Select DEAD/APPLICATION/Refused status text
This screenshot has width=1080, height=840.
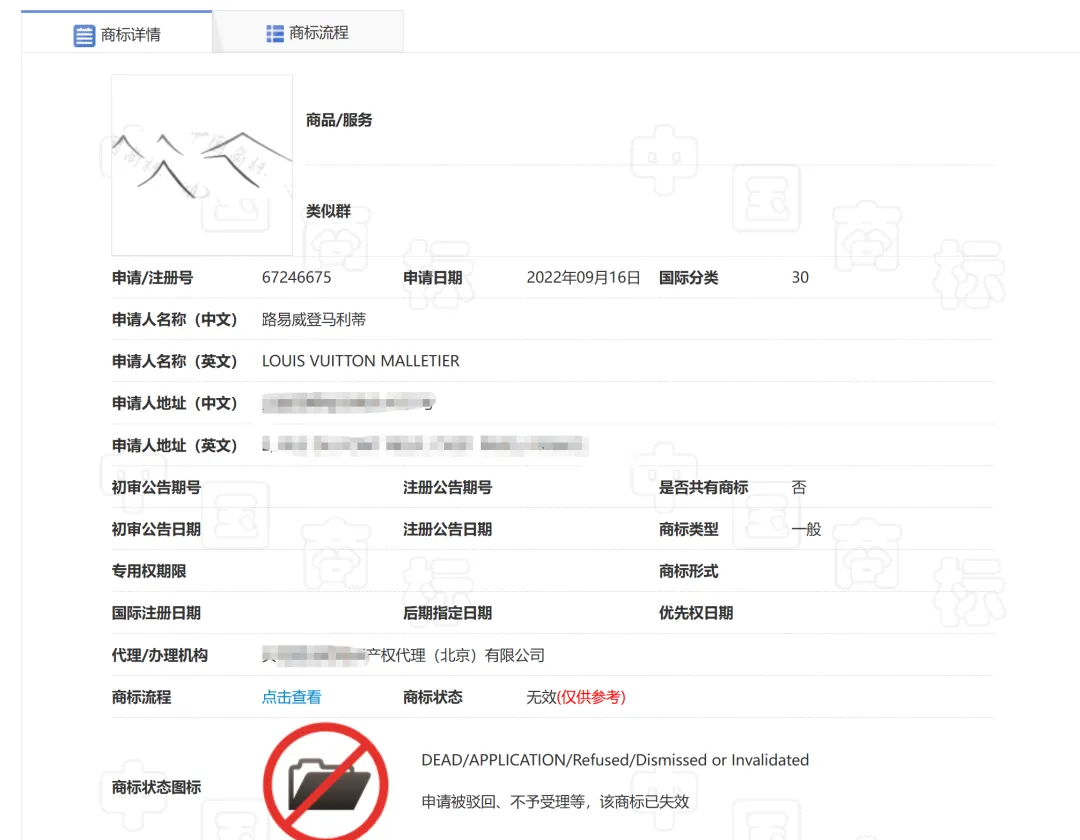(615, 760)
